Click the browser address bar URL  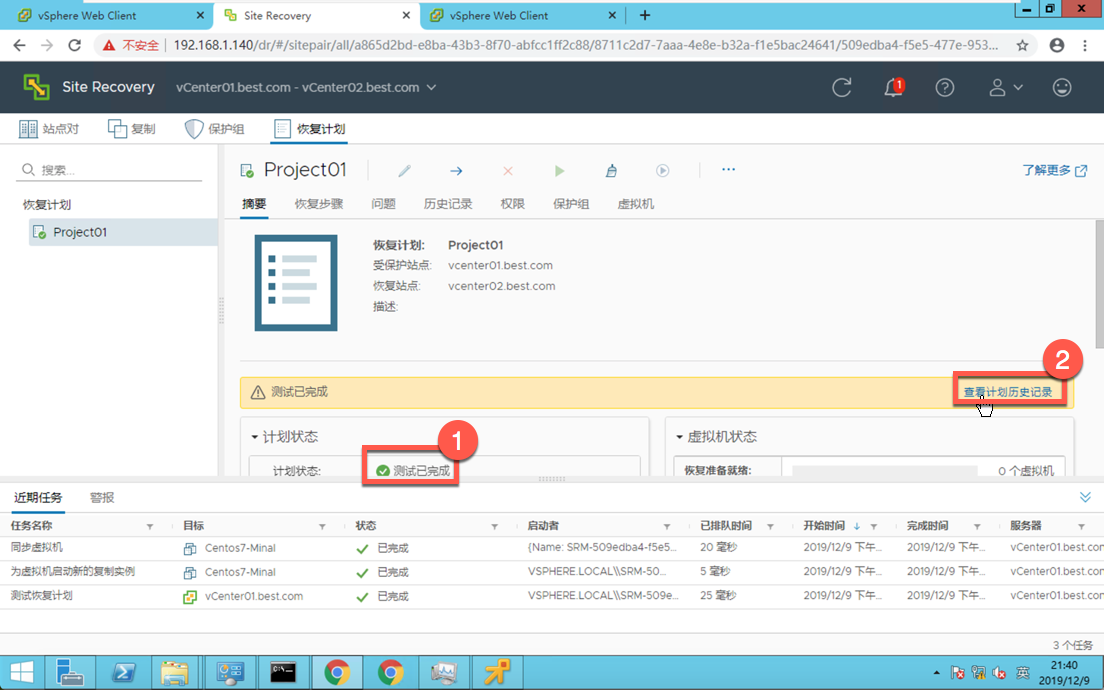tap(586, 46)
